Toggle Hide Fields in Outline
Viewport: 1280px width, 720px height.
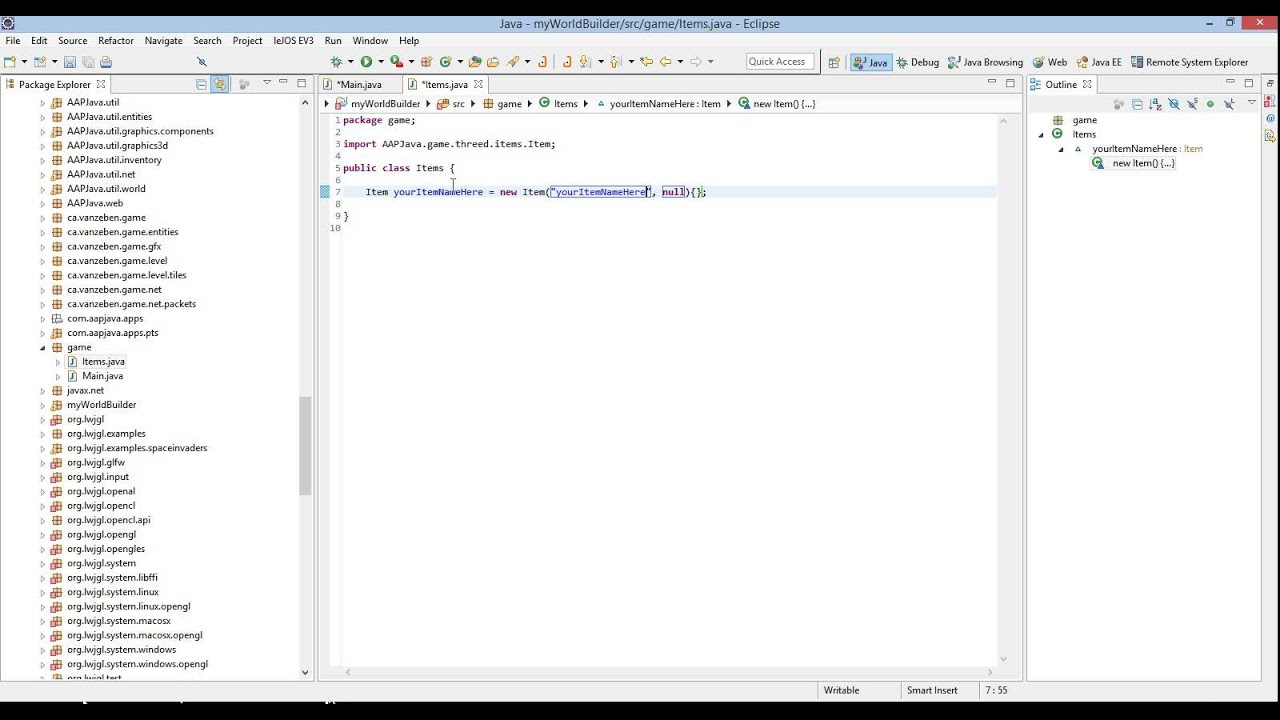click(1174, 104)
